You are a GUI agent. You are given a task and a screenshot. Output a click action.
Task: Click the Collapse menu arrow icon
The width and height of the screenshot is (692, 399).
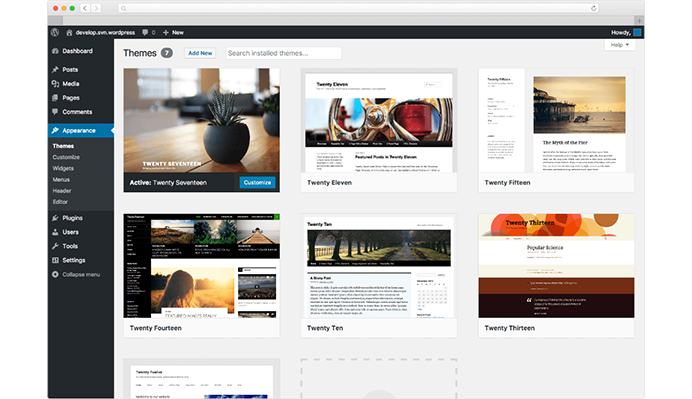pyautogui.click(x=55, y=274)
